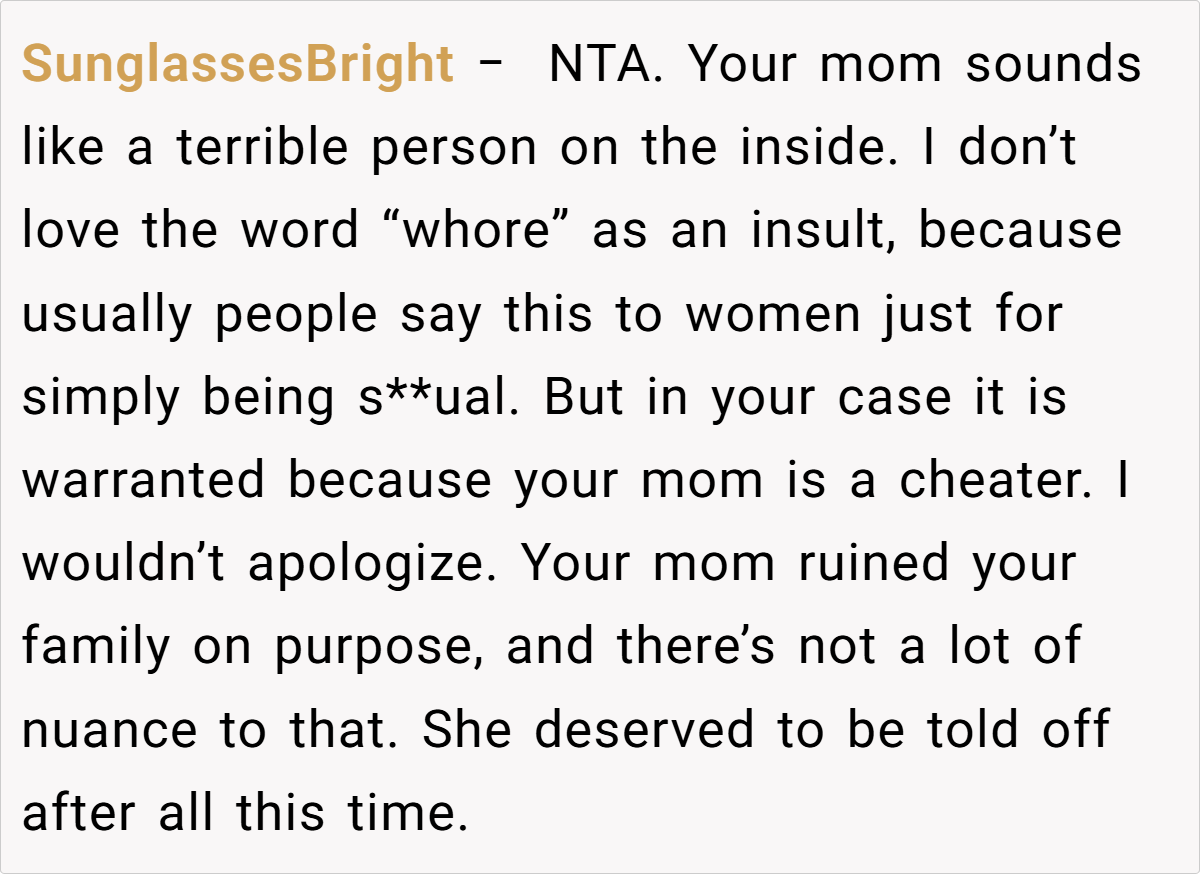Click the word "terrible" in the comment
1200x874 pixels.
pos(263,149)
